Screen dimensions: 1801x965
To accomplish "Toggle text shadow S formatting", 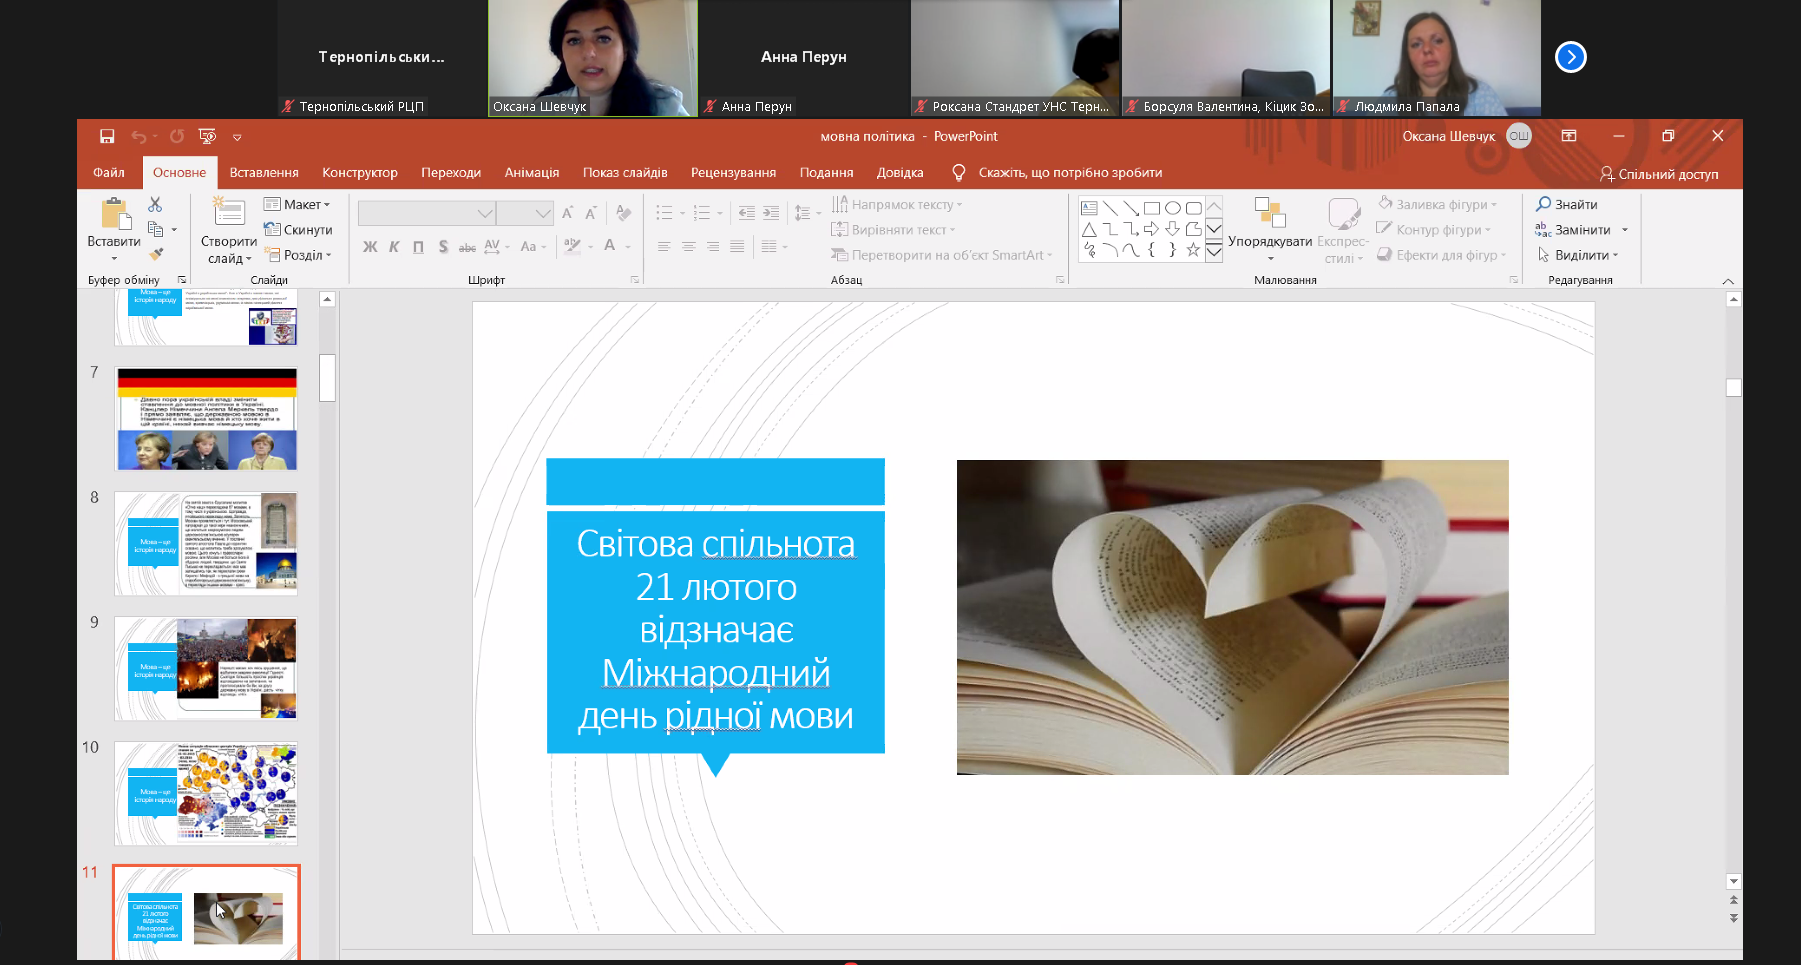I will point(443,246).
